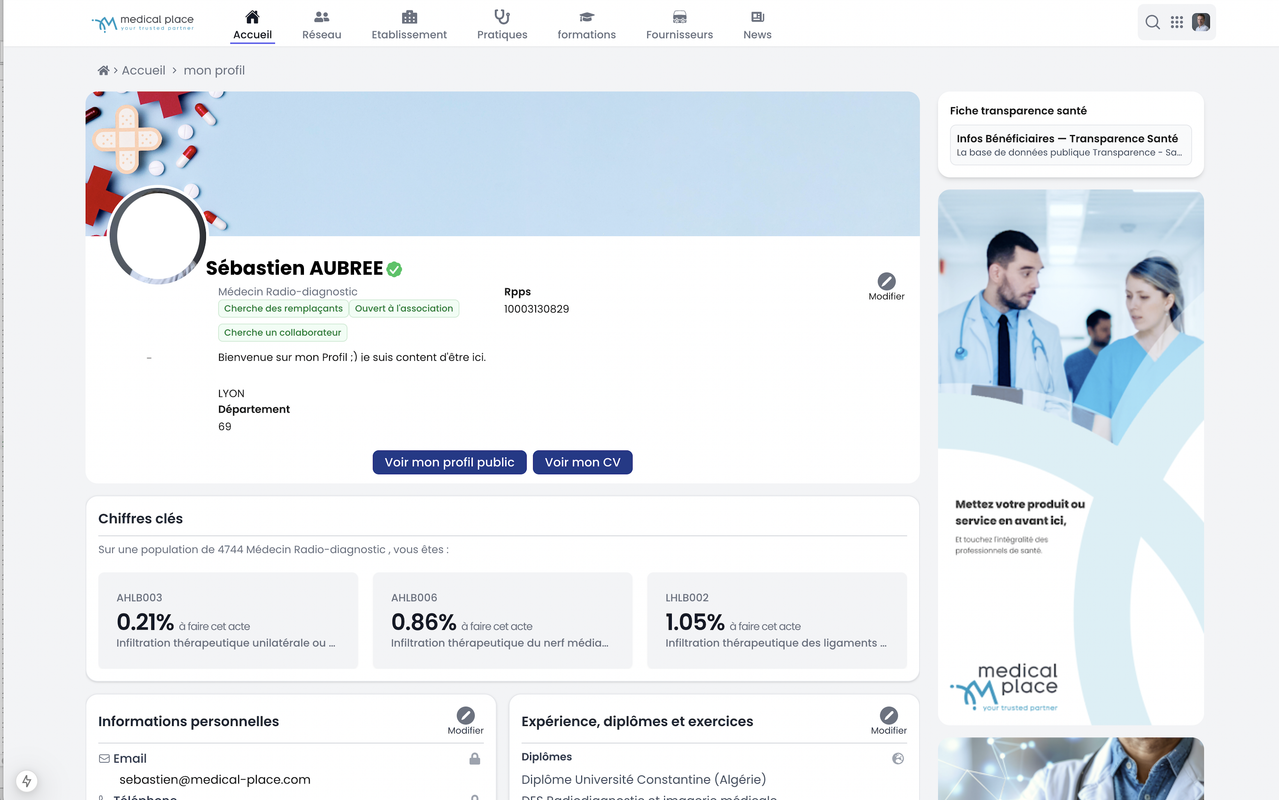The width and height of the screenshot is (1279, 800).
Task: Click the search magnifier icon
Action: (x=1153, y=22)
